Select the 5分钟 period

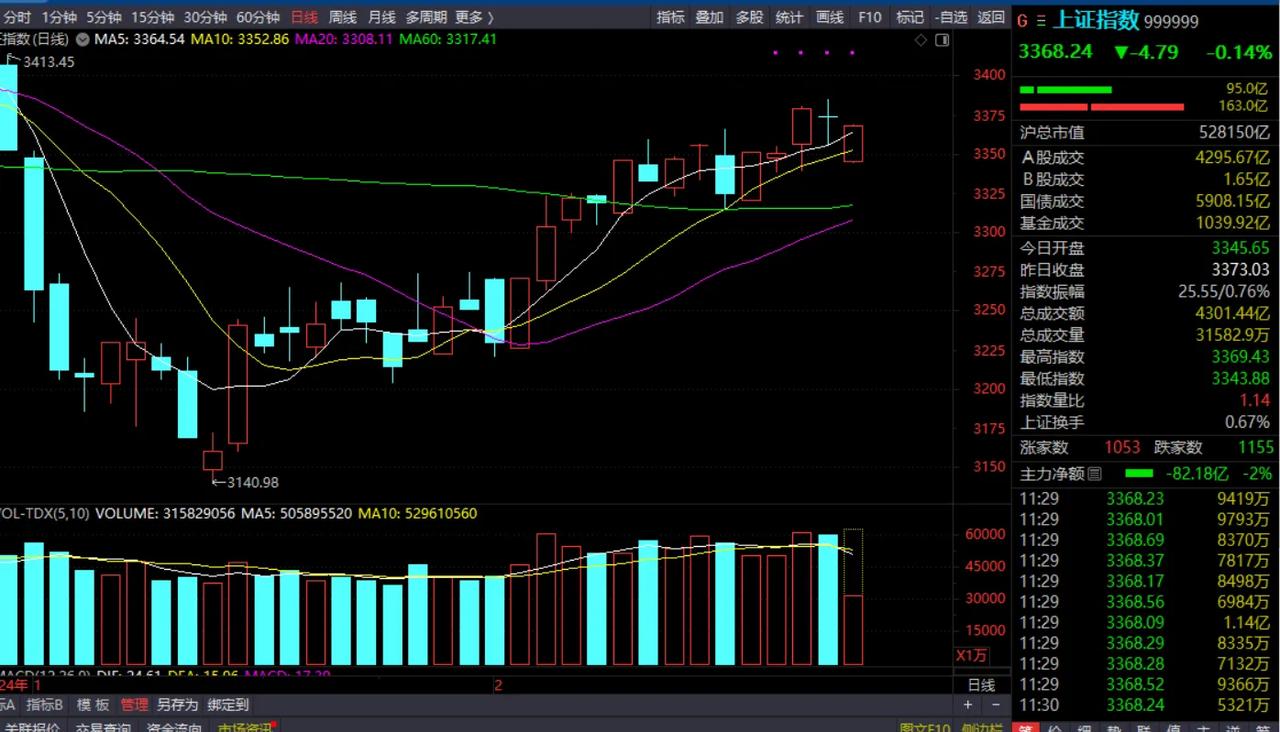coord(103,17)
